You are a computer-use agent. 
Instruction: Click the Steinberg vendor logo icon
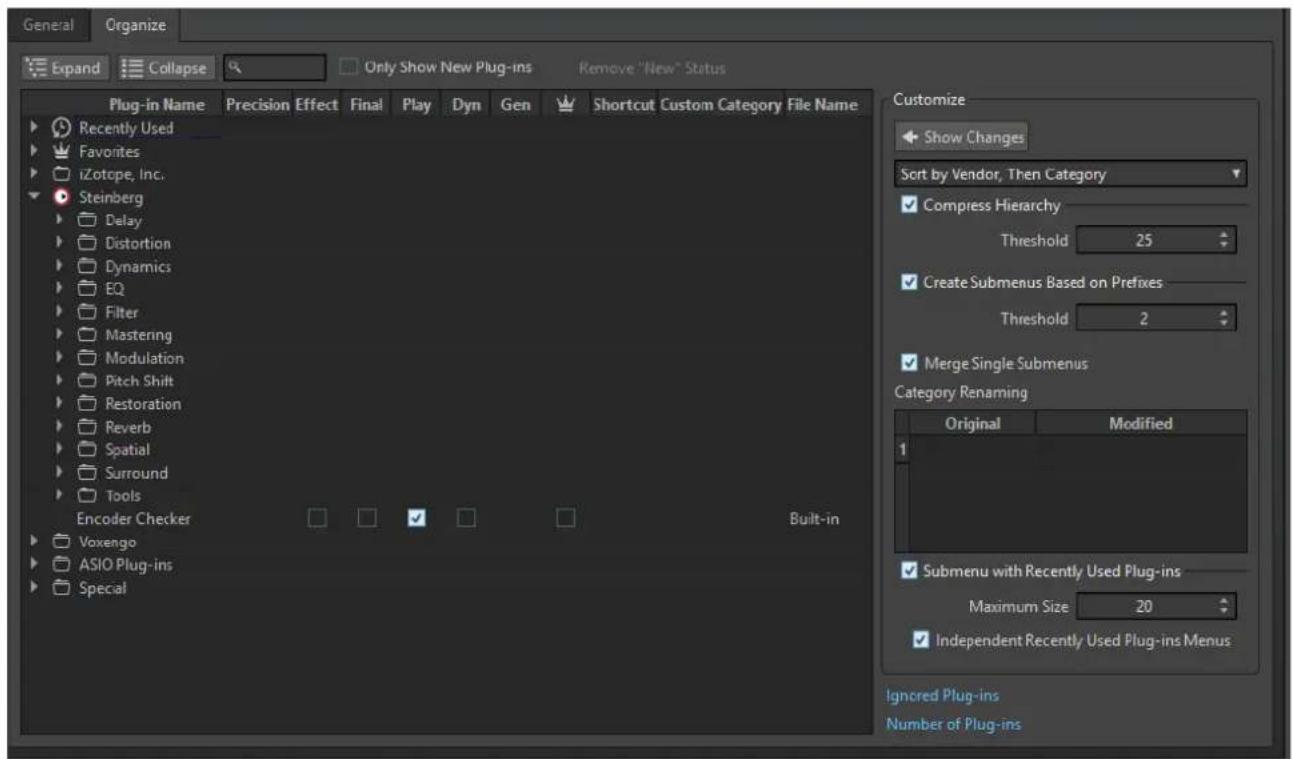tap(61, 197)
